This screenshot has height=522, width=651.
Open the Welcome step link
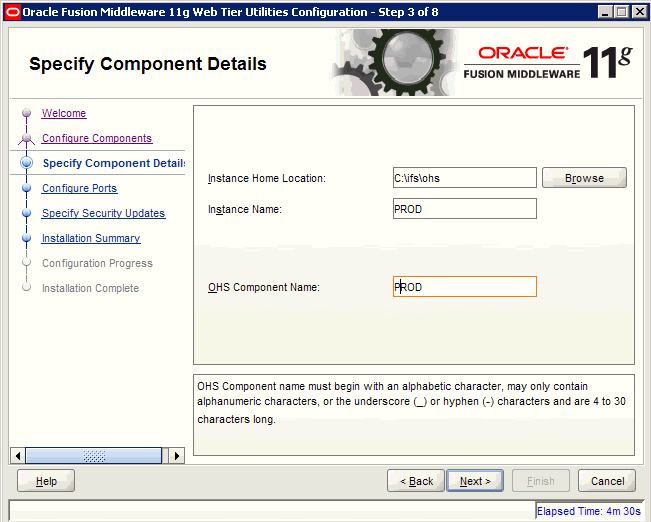pyautogui.click(x=64, y=113)
